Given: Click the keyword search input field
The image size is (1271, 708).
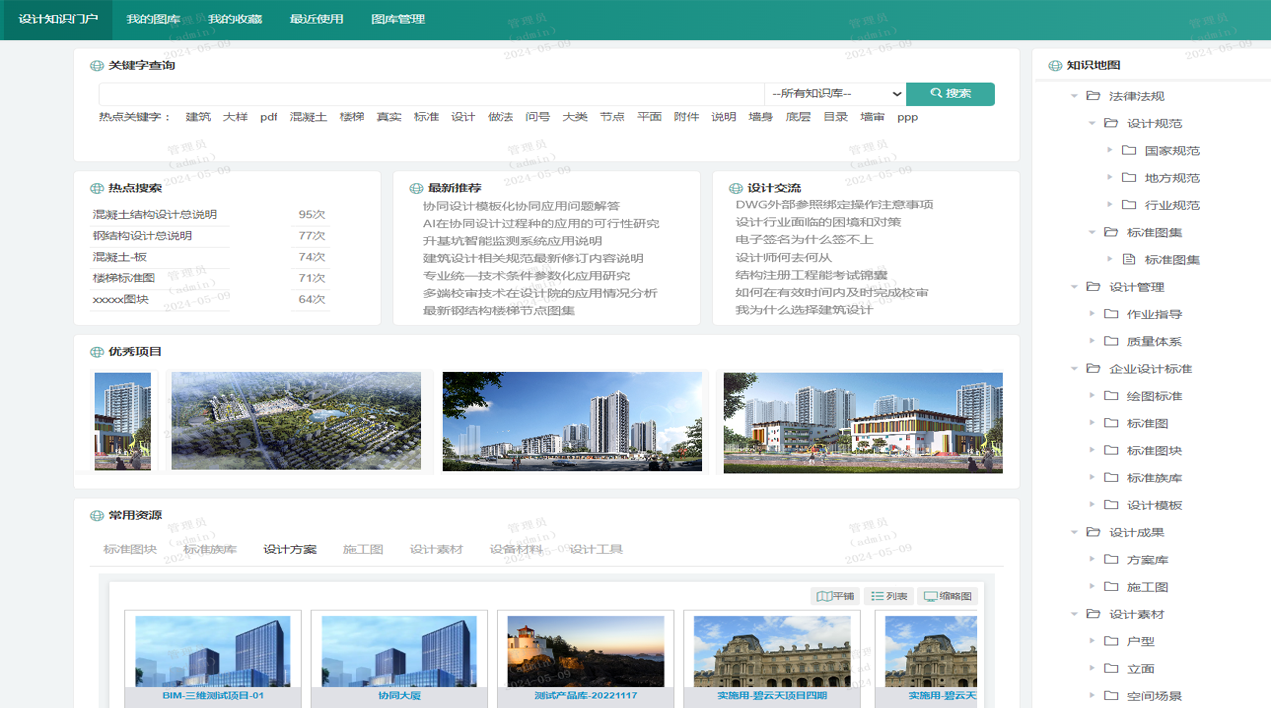Looking at the screenshot, I should pos(430,94).
